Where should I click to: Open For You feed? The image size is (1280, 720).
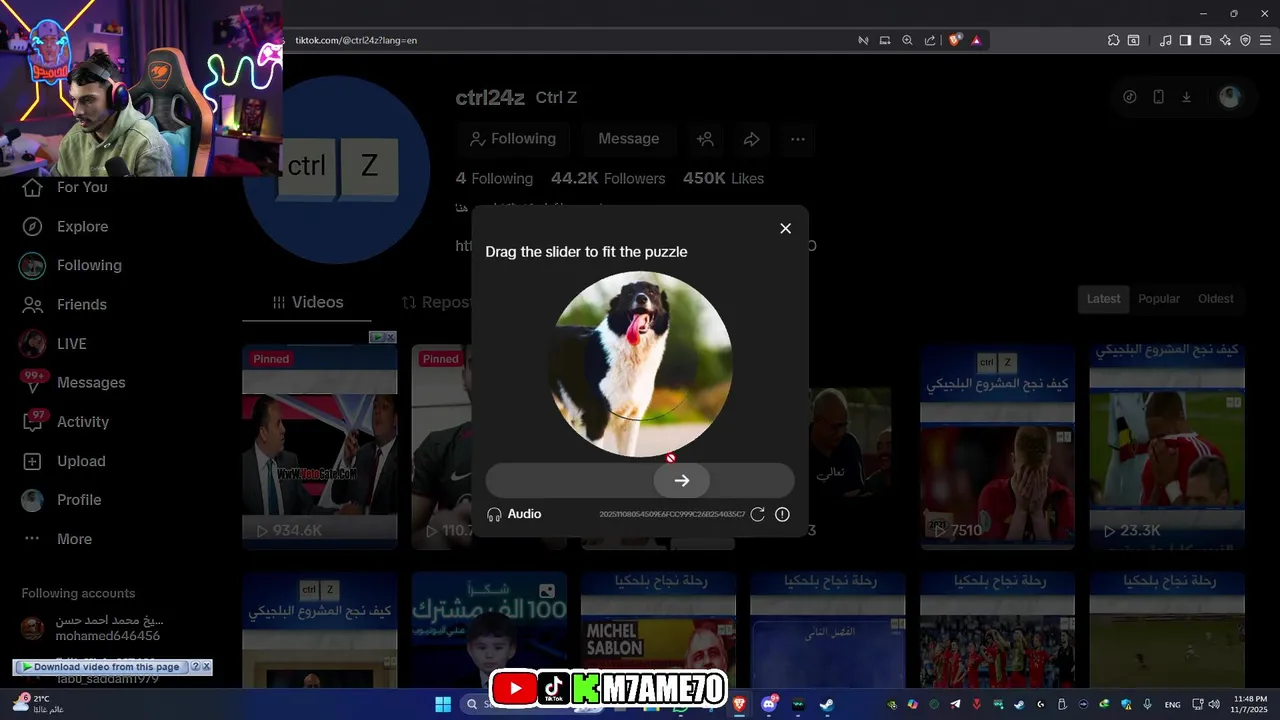click(65, 187)
